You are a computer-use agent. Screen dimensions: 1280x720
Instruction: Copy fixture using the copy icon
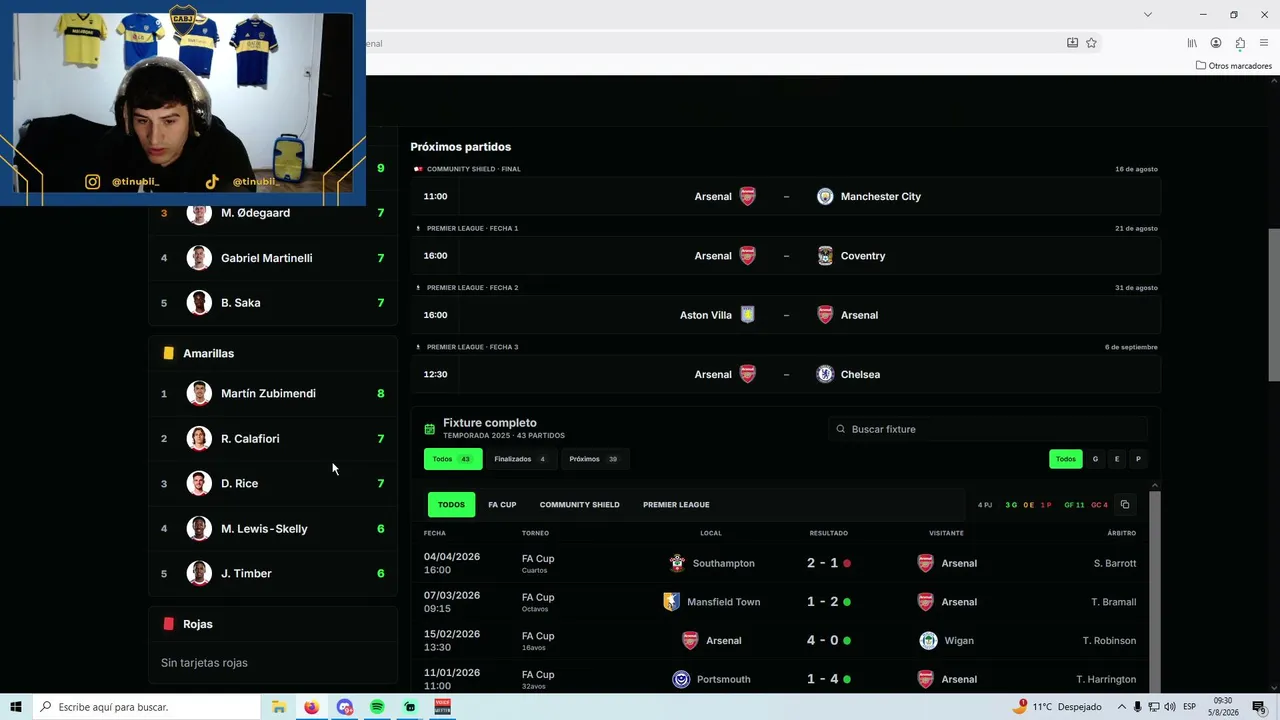1124,505
